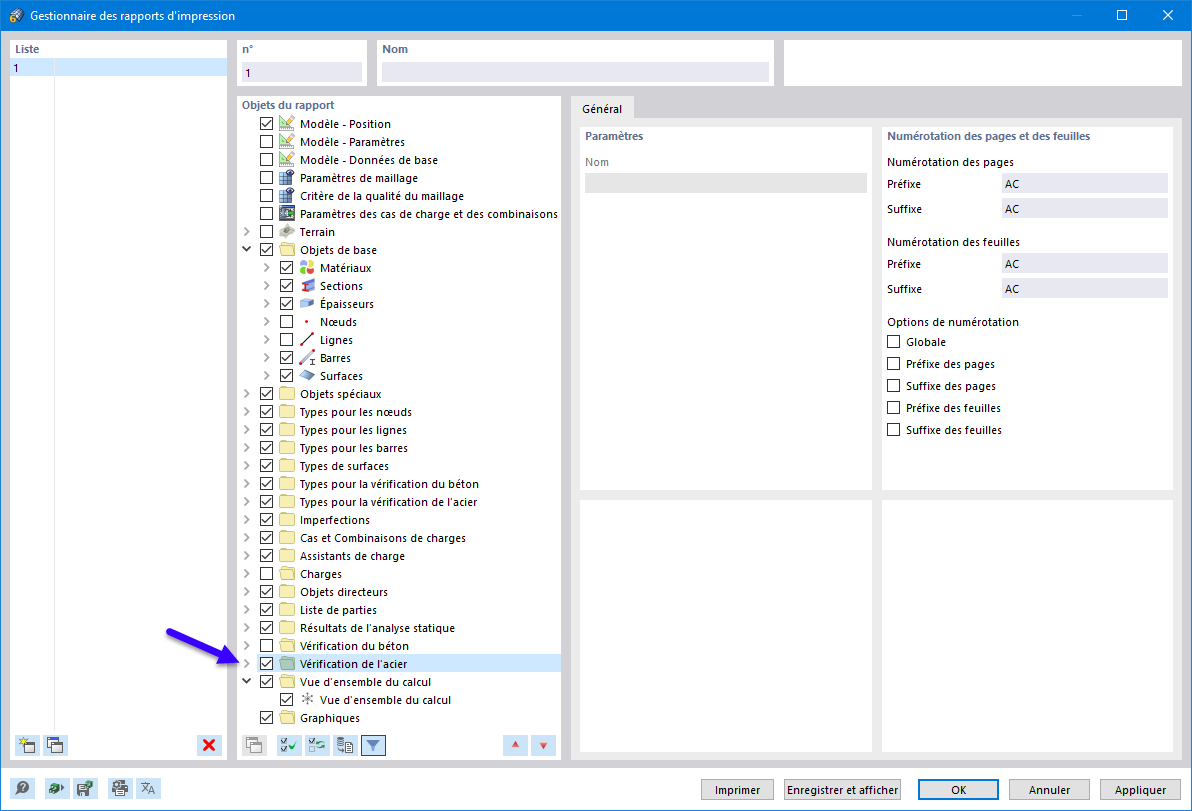Click the n° field
Viewport: 1192px width, 811px height.
pos(302,72)
